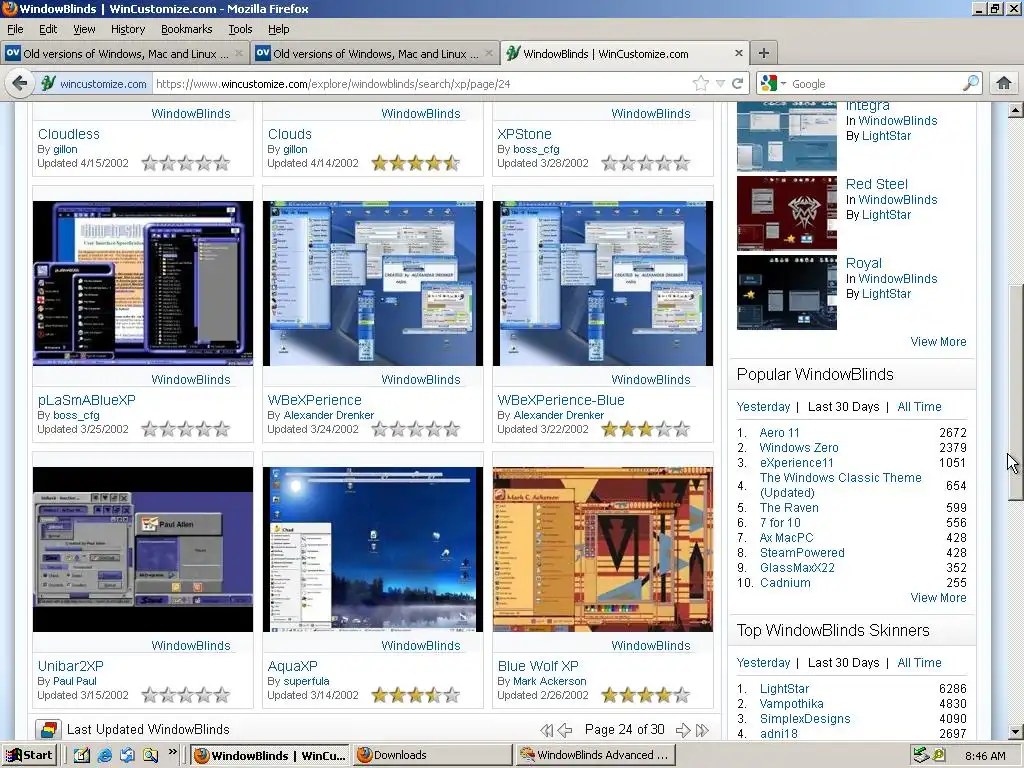
Task: Jump to first page double-left arrow
Action: 546,730
